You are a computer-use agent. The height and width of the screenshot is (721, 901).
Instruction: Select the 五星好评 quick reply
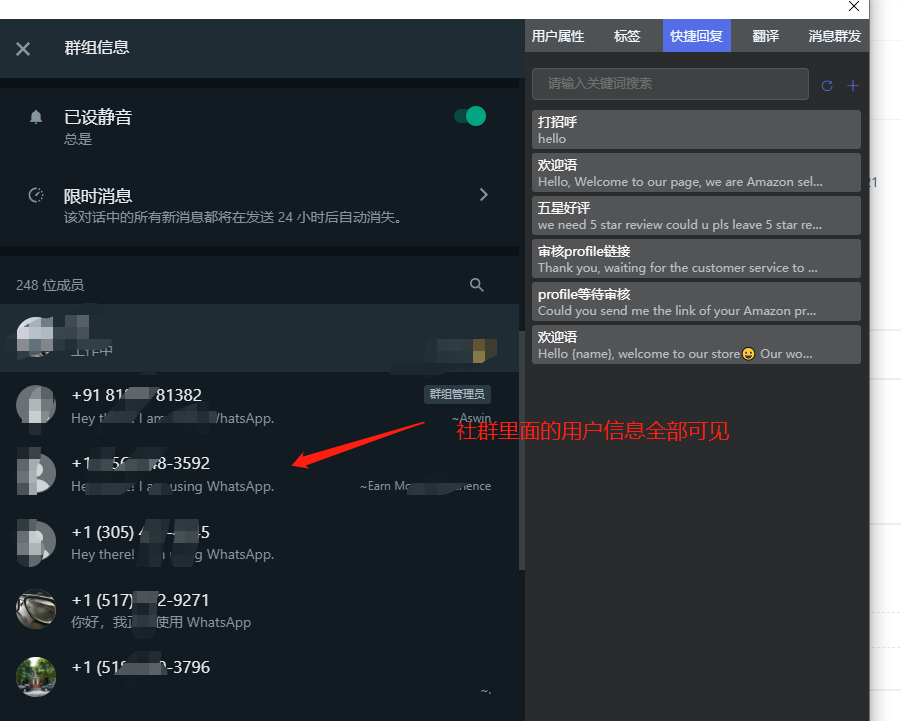point(695,215)
